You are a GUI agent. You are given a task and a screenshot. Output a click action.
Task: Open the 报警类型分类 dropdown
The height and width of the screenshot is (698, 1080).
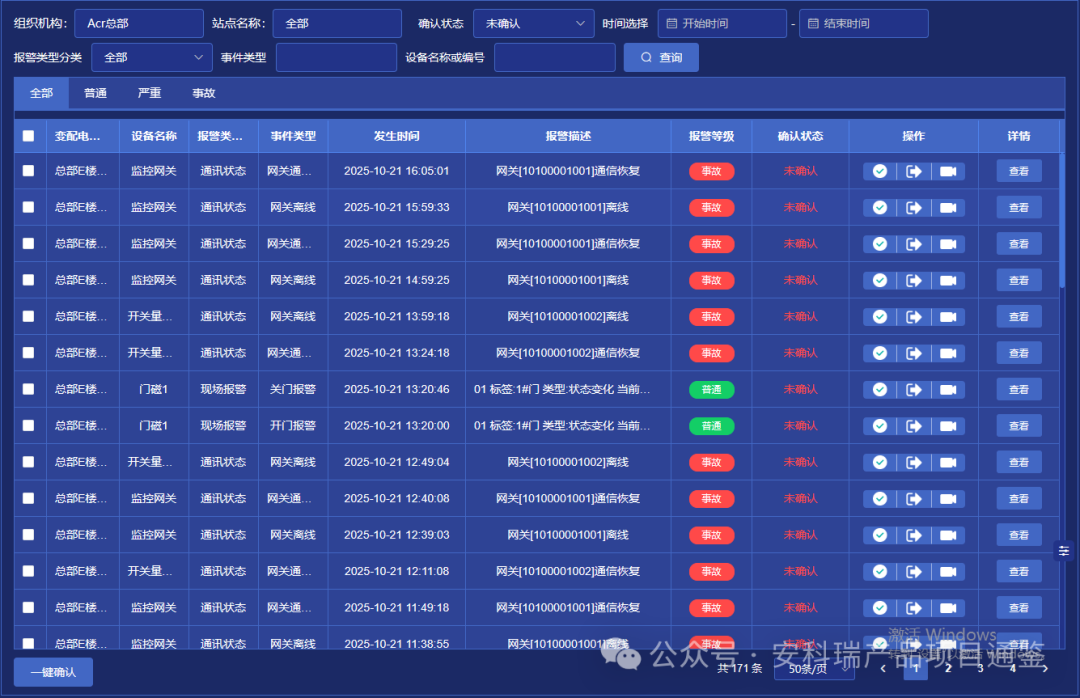pos(151,58)
